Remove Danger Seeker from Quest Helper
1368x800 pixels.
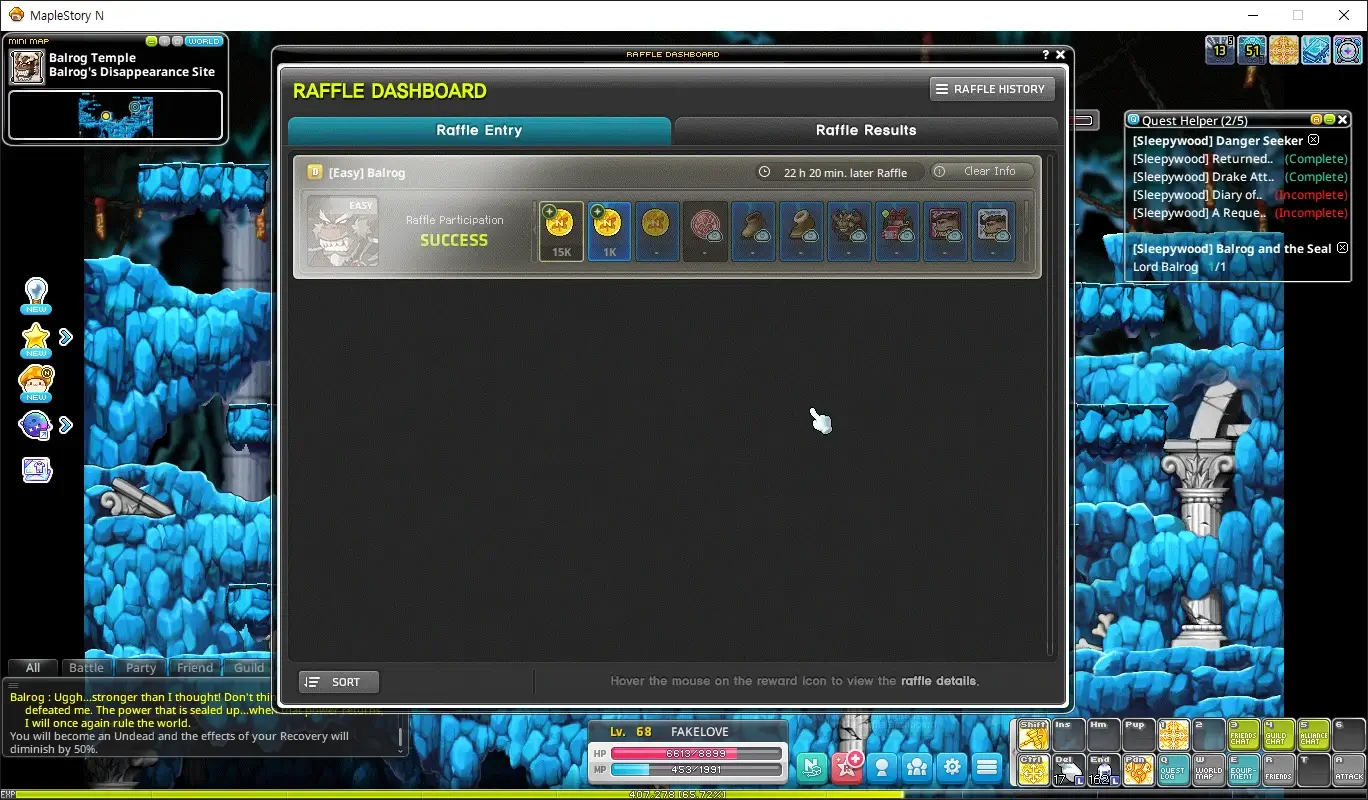1314,140
